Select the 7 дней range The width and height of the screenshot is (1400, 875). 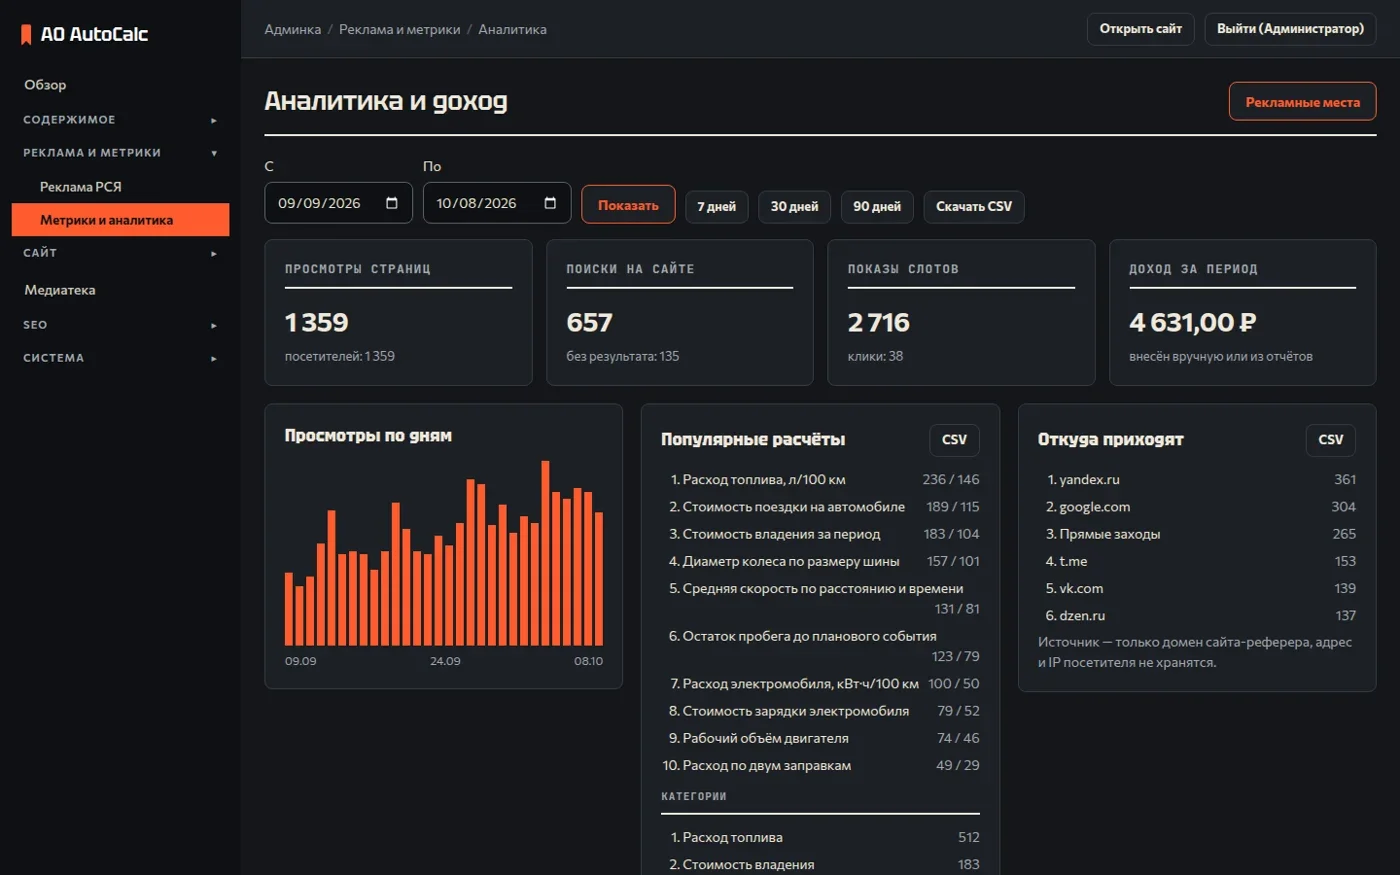[x=716, y=207]
